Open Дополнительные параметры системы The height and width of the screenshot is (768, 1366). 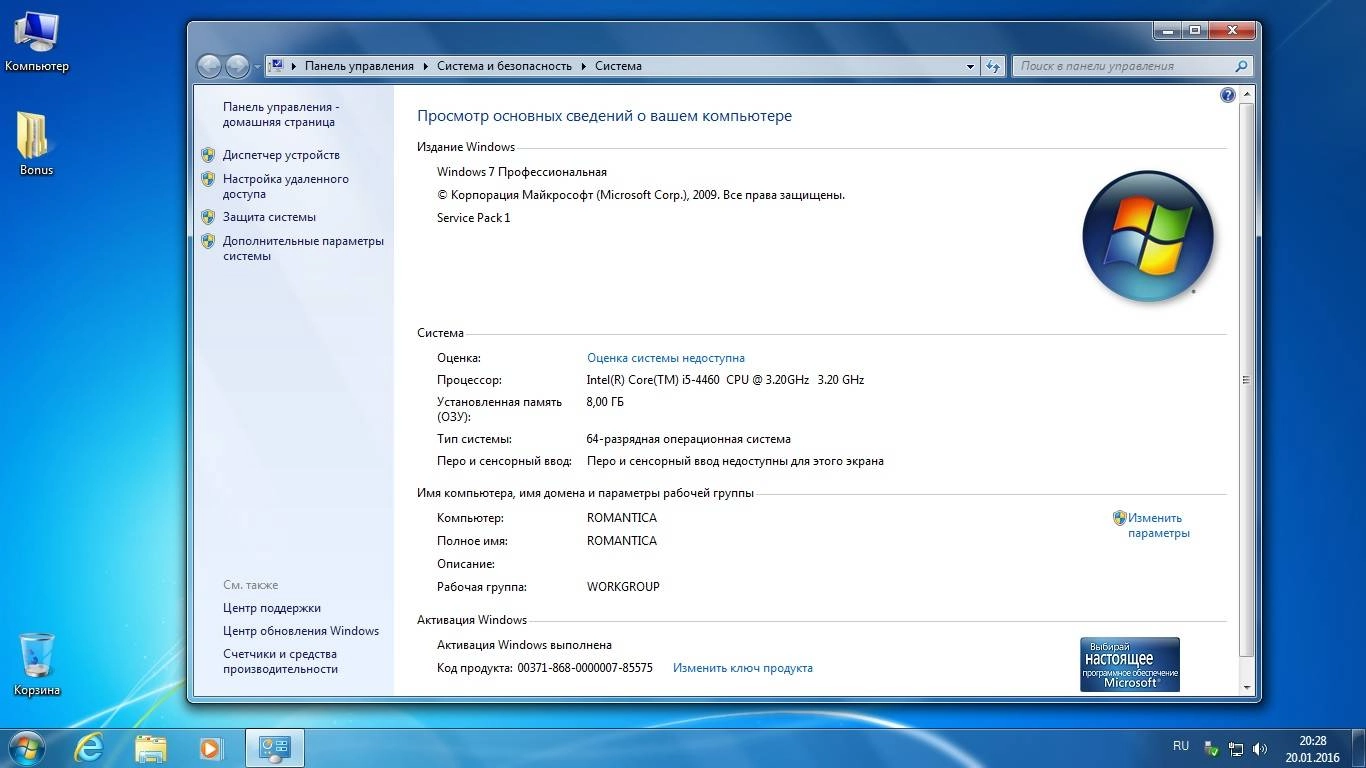click(303, 248)
